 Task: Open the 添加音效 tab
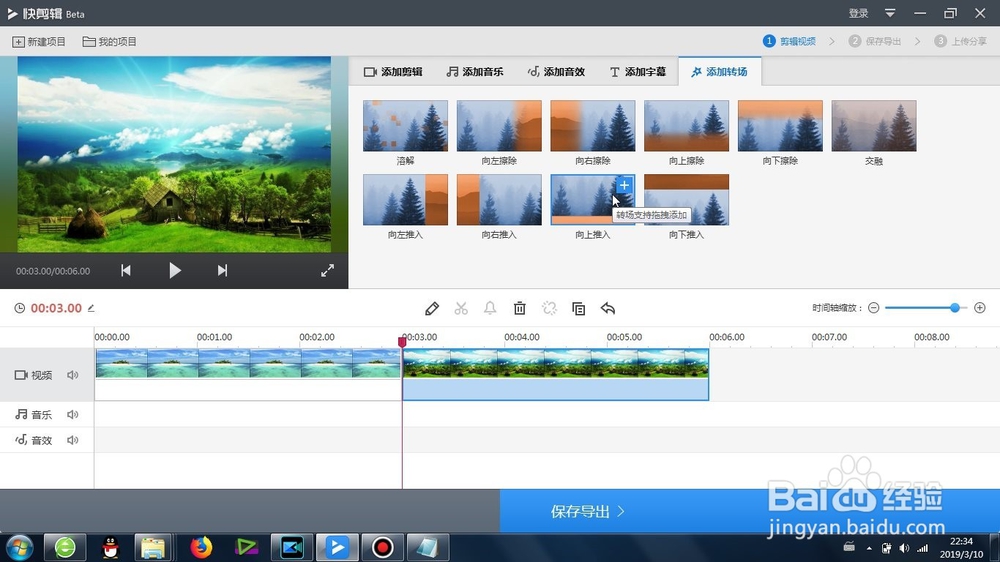tap(556, 71)
